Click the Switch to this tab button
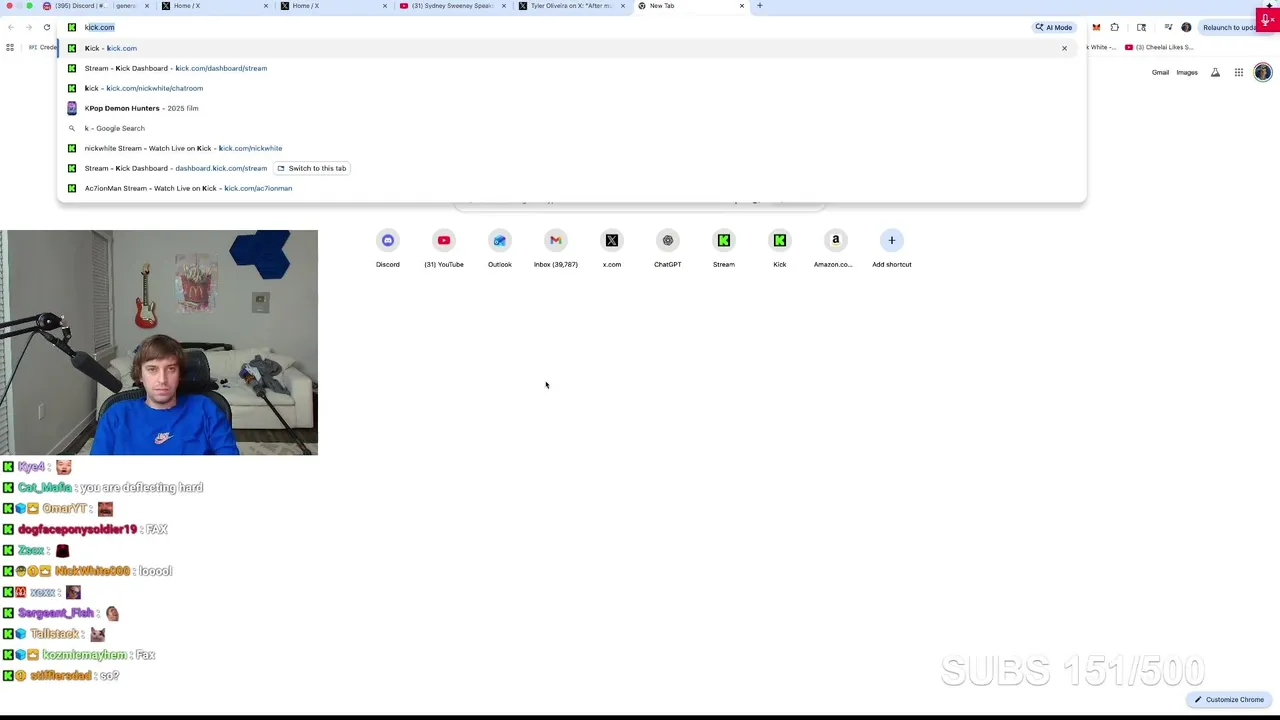1280x720 pixels. tap(312, 168)
